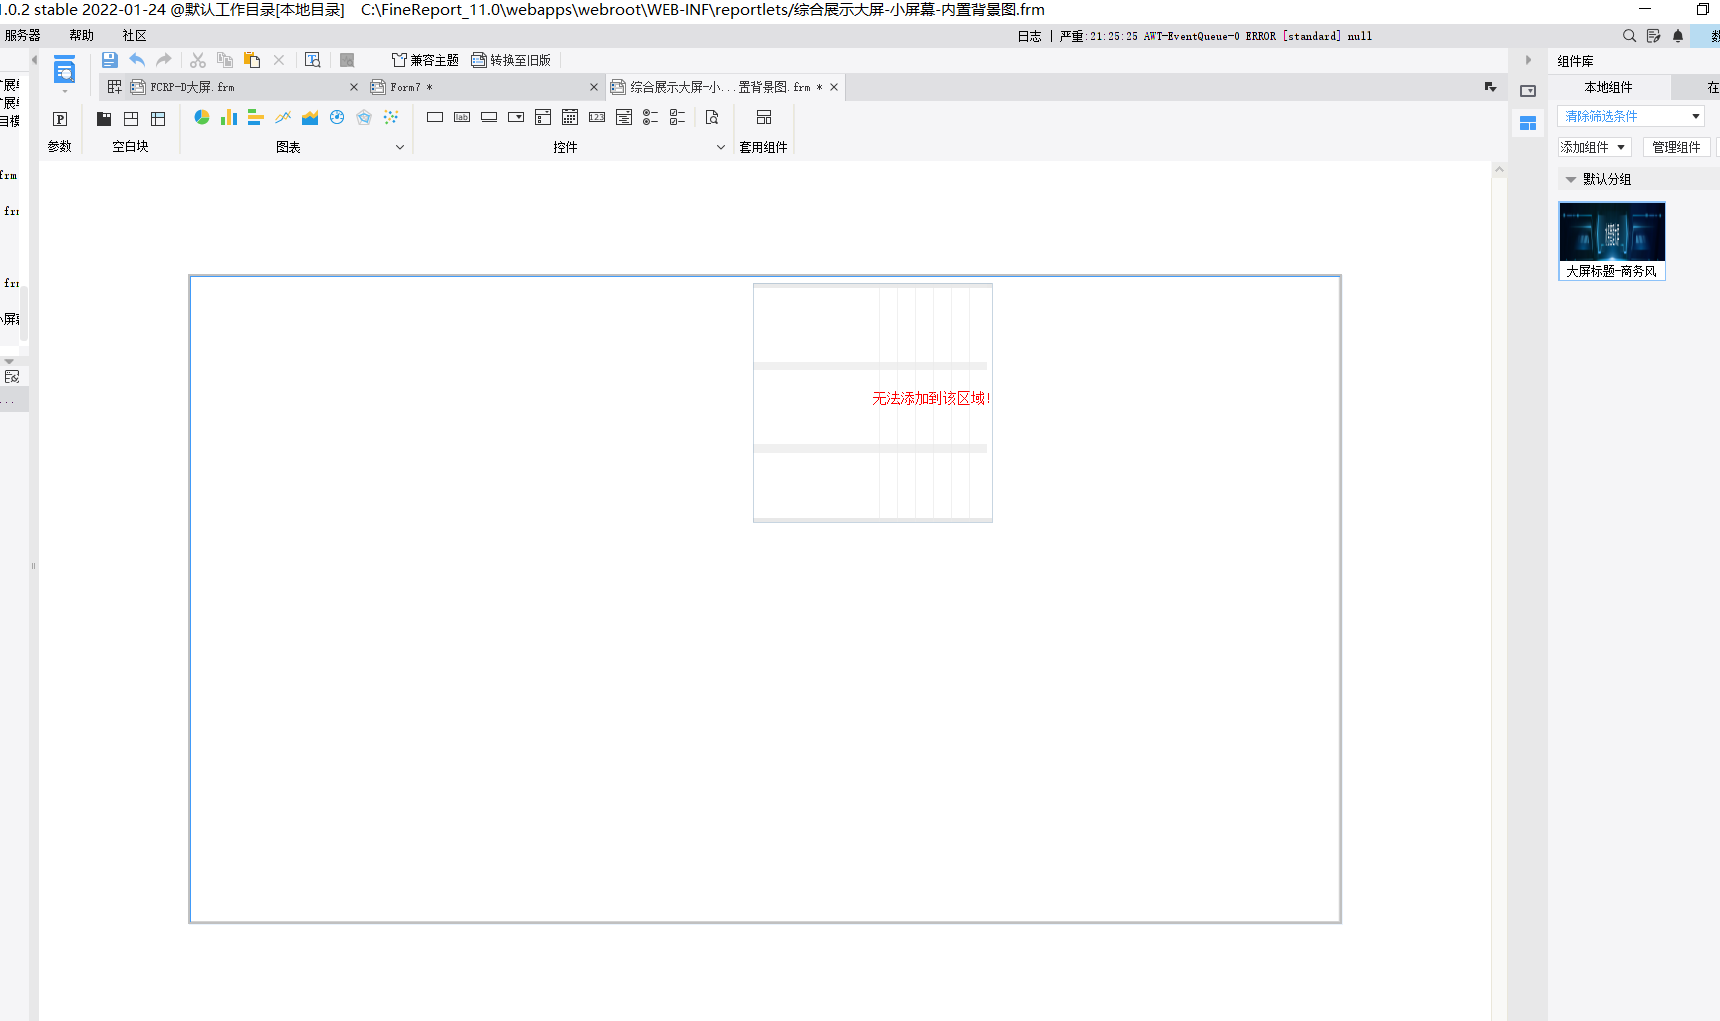The width and height of the screenshot is (1720, 1021).
Task: Click the dragged component preview on canvas
Action: click(x=873, y=403)
